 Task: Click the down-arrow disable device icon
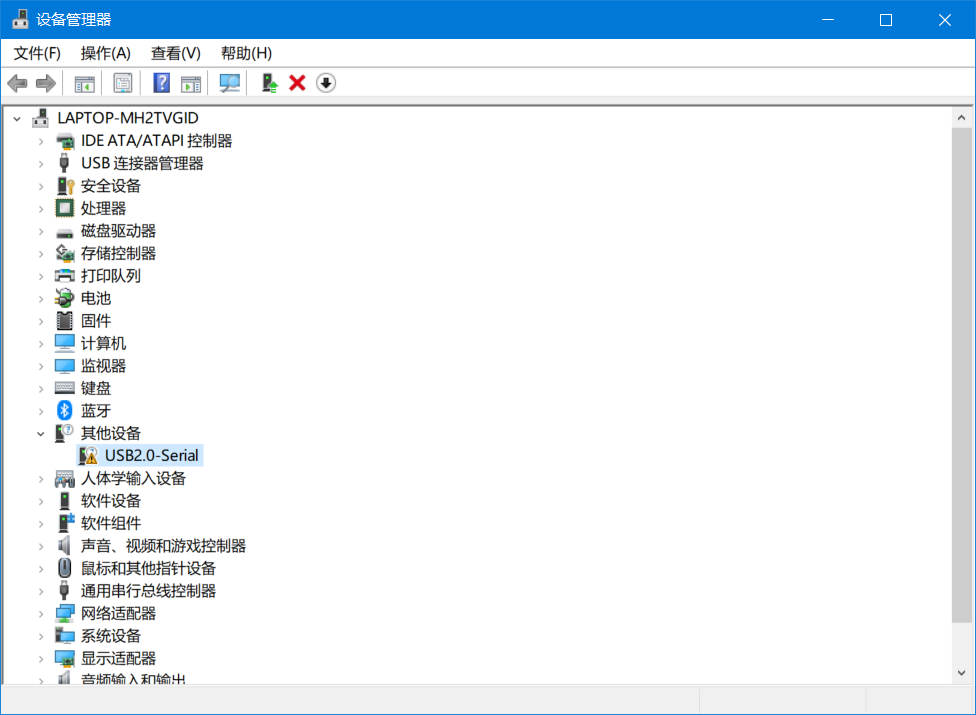[x=326, y=83]
